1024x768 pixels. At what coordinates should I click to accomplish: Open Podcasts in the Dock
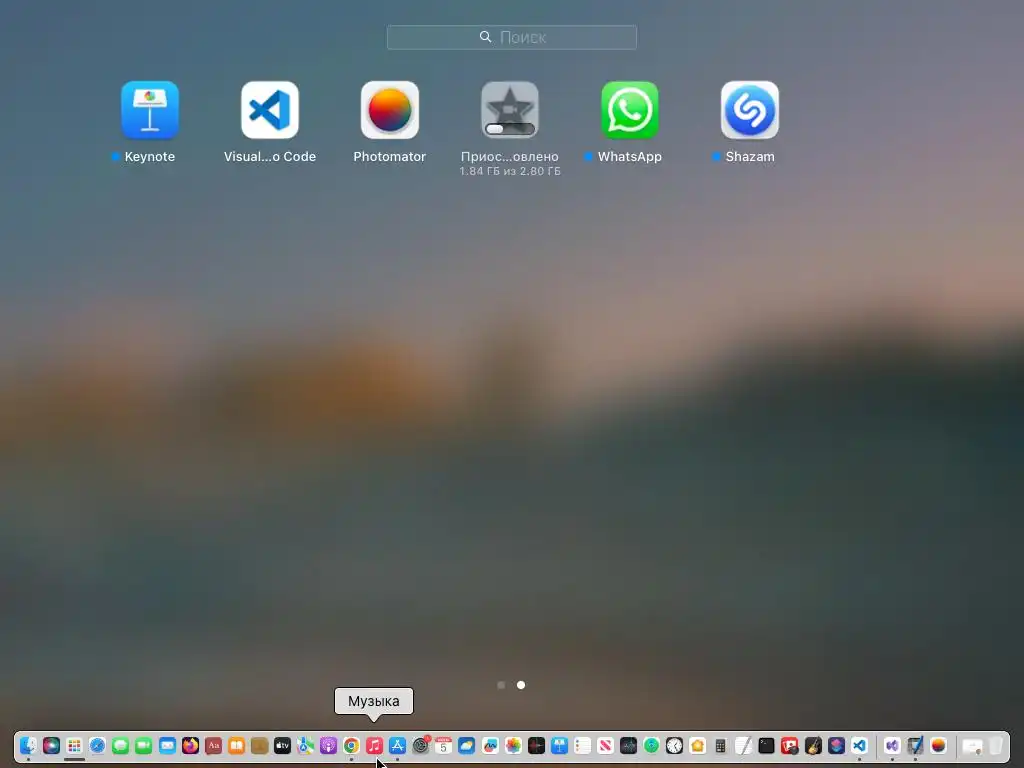point(328,745)
